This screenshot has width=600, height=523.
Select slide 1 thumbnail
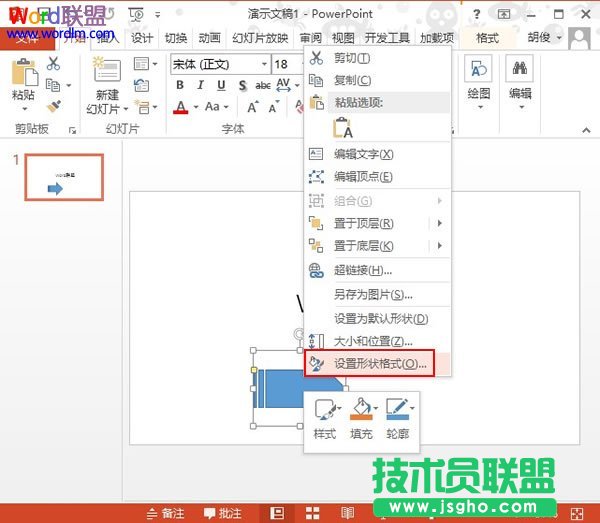click(x=64, y=177)
